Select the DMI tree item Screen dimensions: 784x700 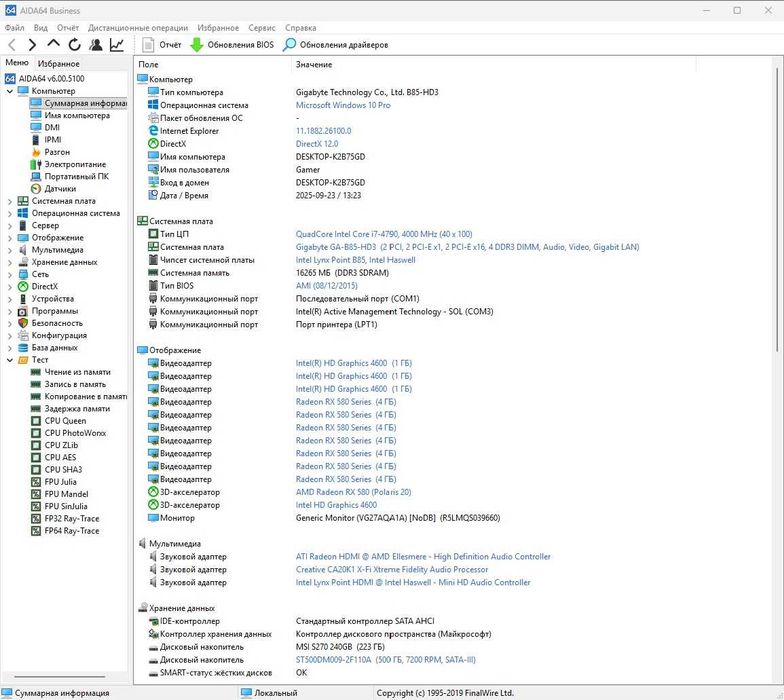pos(52,128)
